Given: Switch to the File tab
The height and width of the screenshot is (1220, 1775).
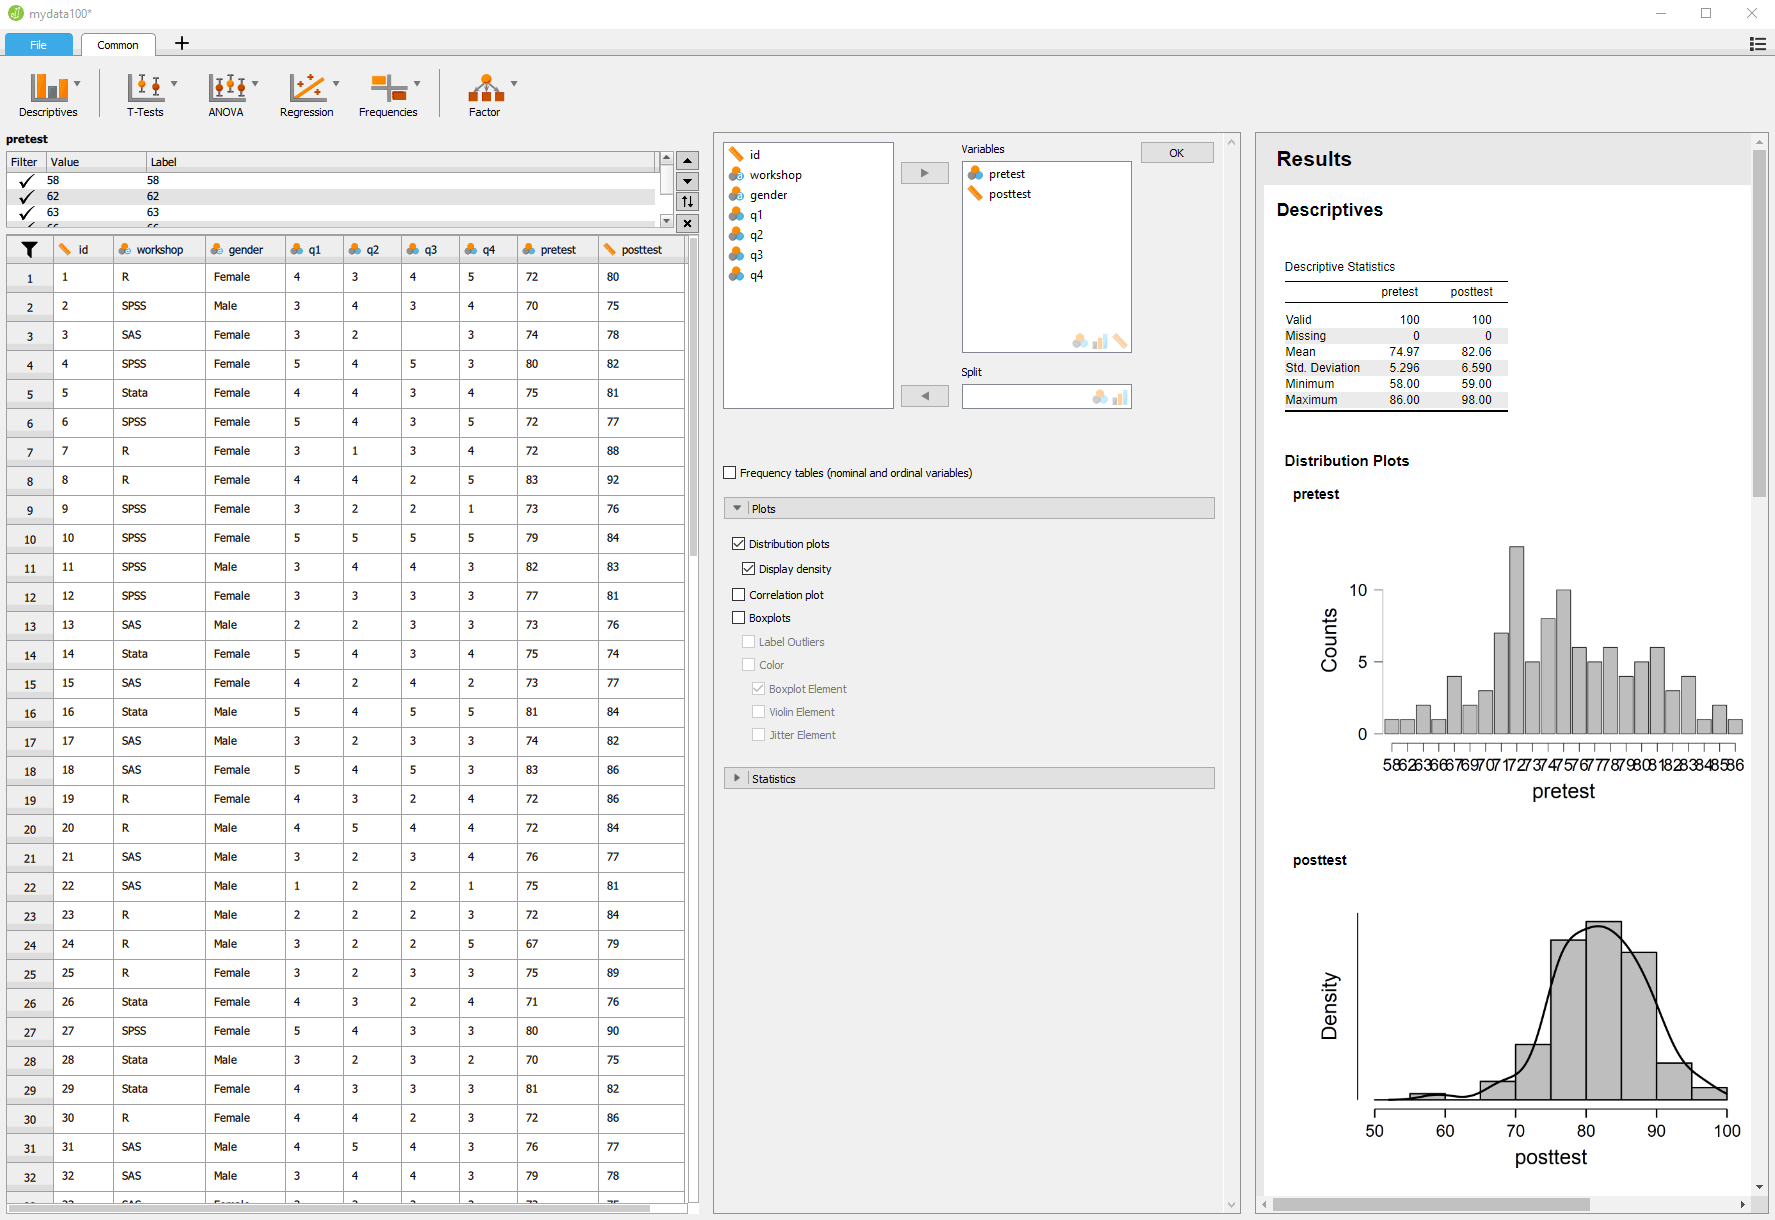Looking at the screenshot, I should point(38,44).
